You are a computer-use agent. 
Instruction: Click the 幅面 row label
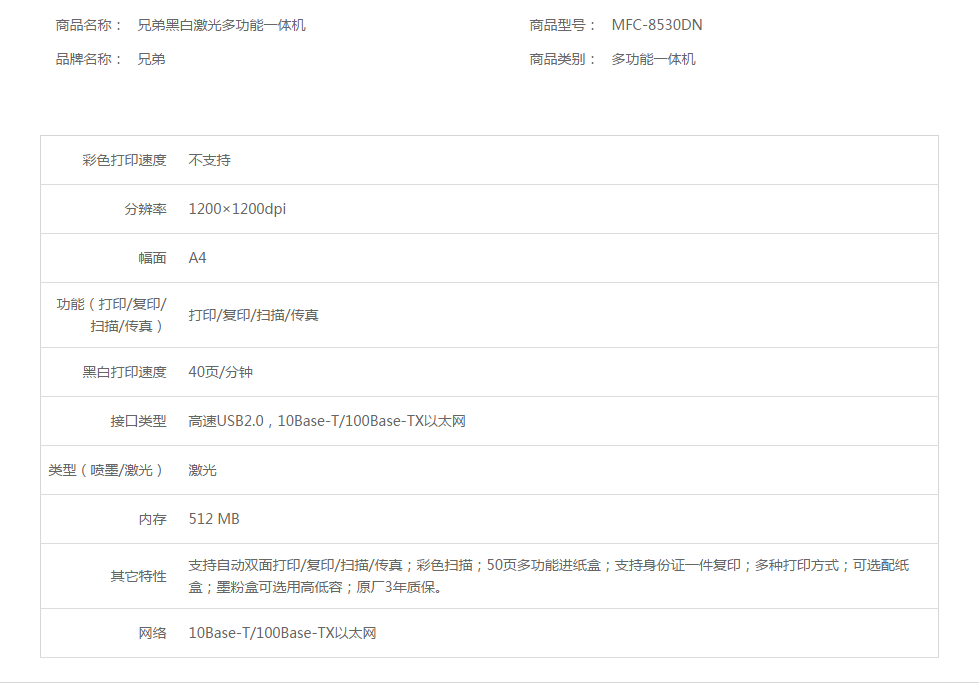pos(152,258)
